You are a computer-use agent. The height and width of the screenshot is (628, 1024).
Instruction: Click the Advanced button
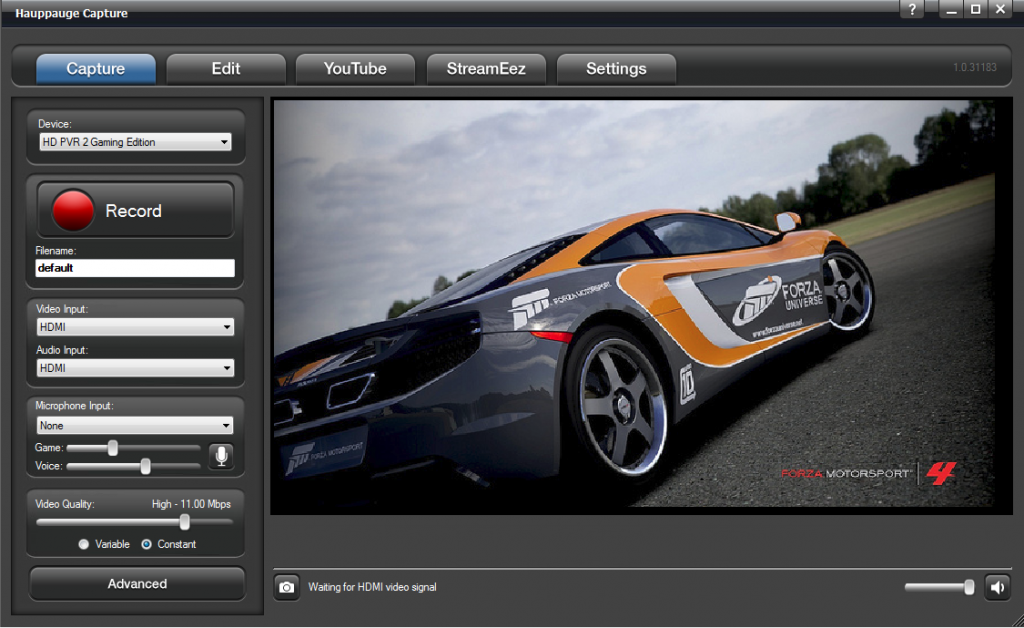pyautogui.click(x=137, y=584)
